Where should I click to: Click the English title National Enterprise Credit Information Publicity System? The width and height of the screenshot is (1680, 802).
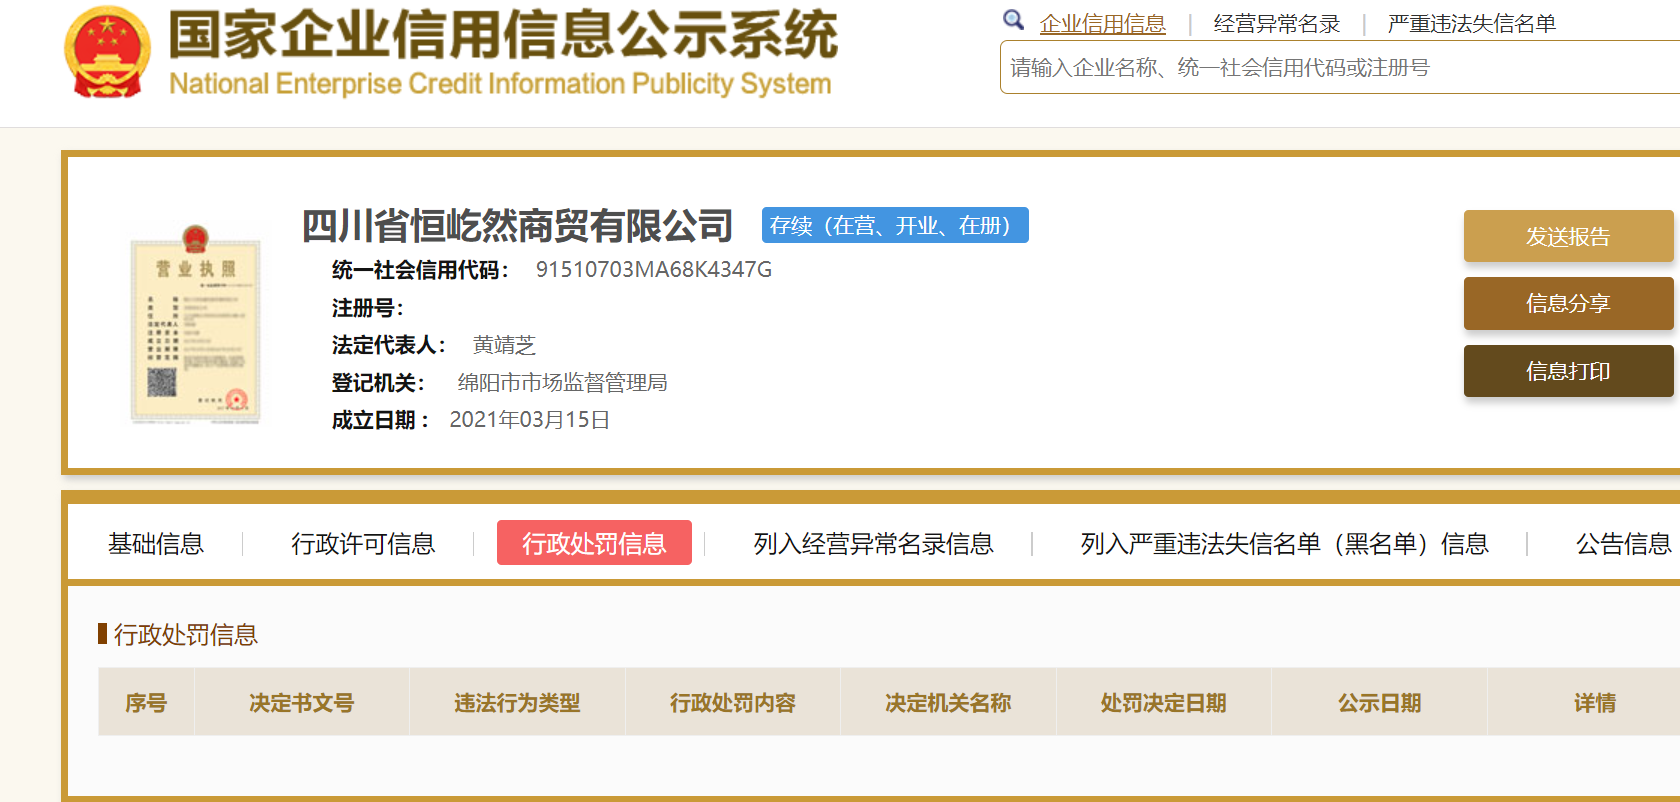point(500,83)
